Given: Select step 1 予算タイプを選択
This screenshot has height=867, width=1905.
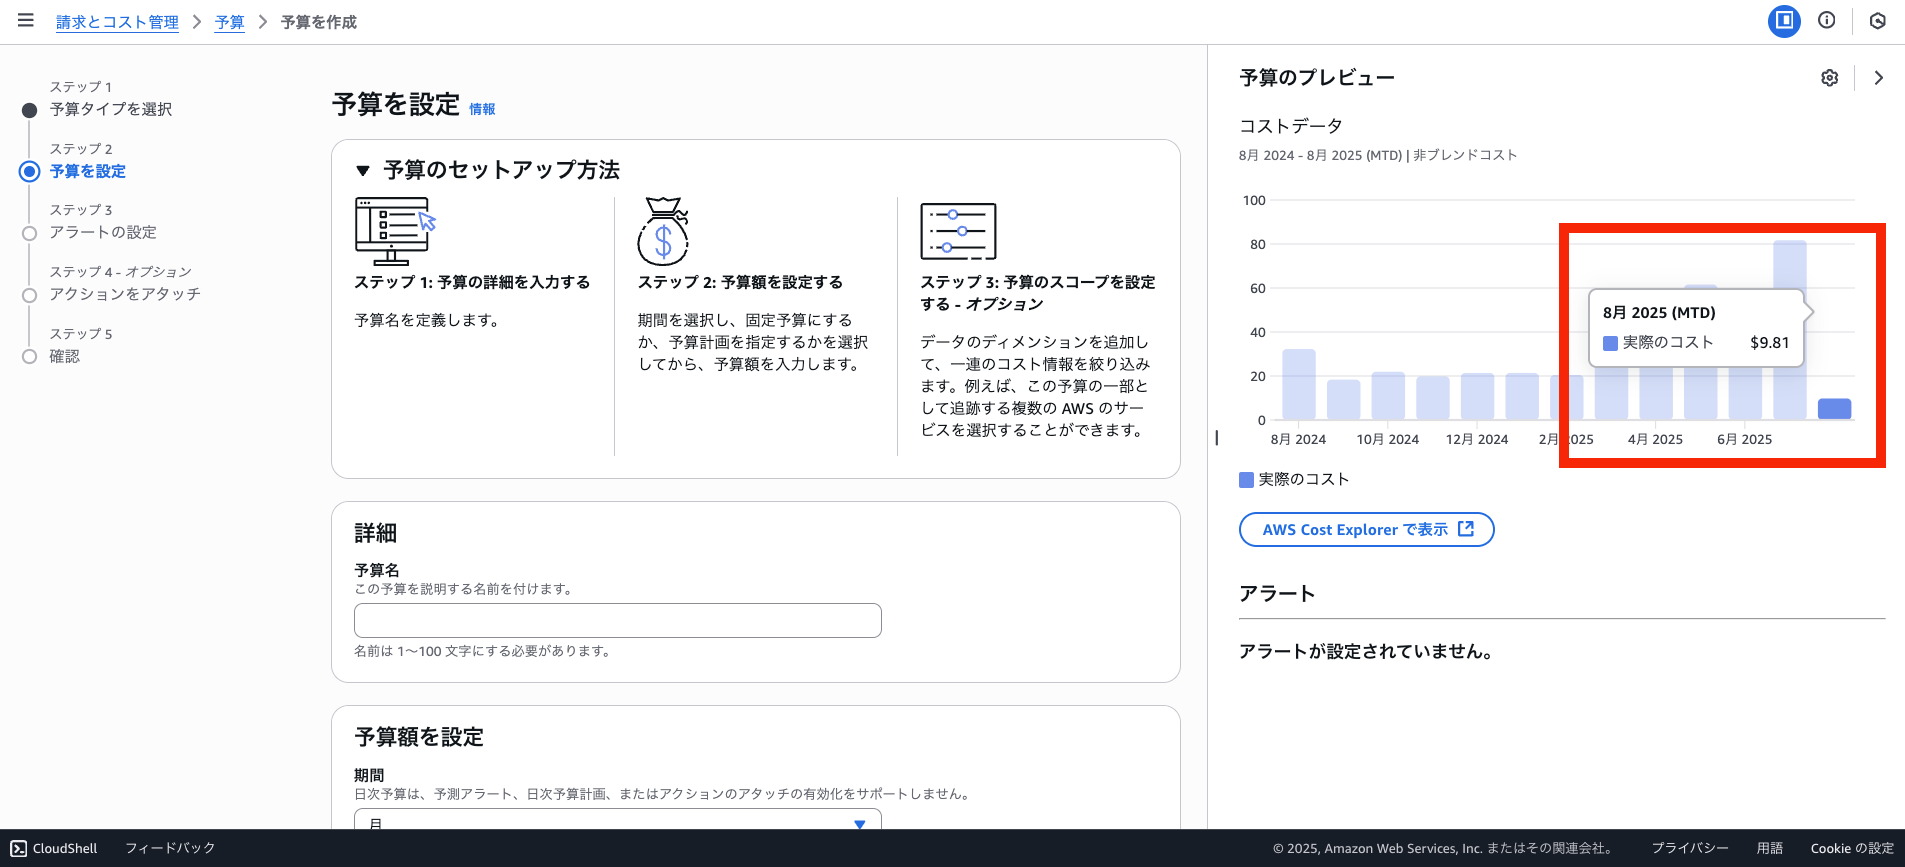Looking at the screenshot, I should [111, 109].
